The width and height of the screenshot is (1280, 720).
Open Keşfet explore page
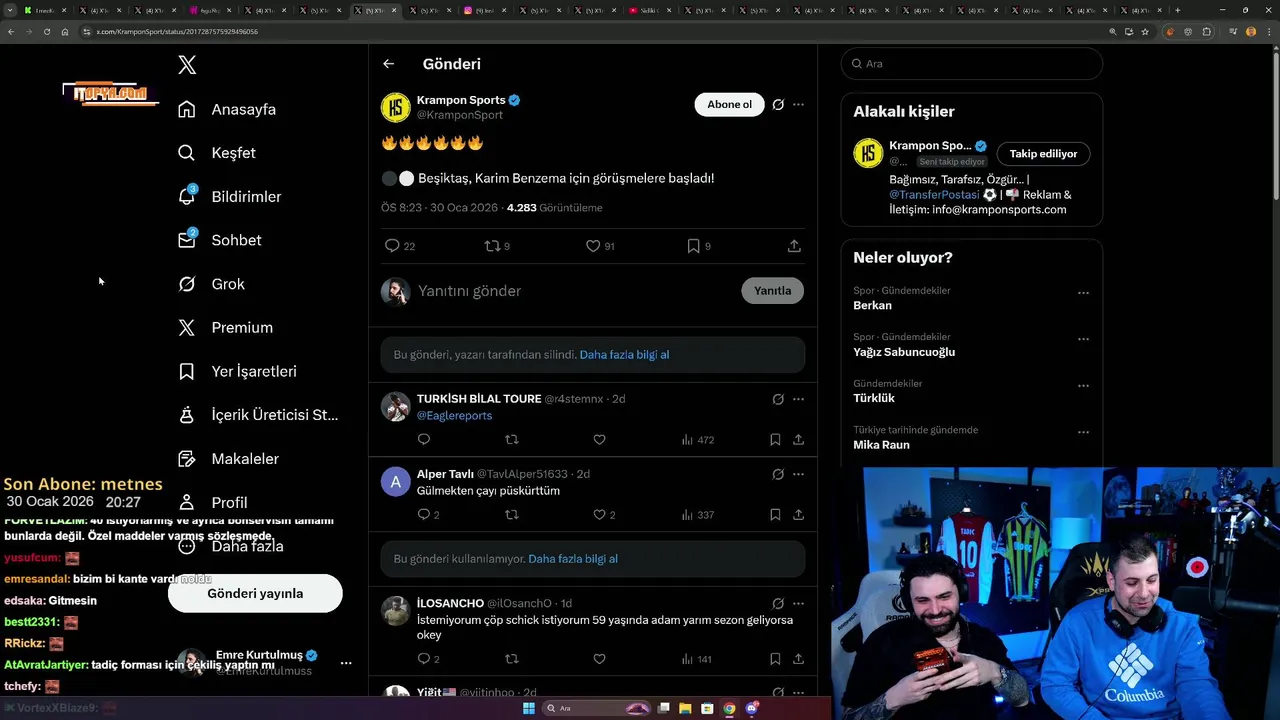coord(217,153)
